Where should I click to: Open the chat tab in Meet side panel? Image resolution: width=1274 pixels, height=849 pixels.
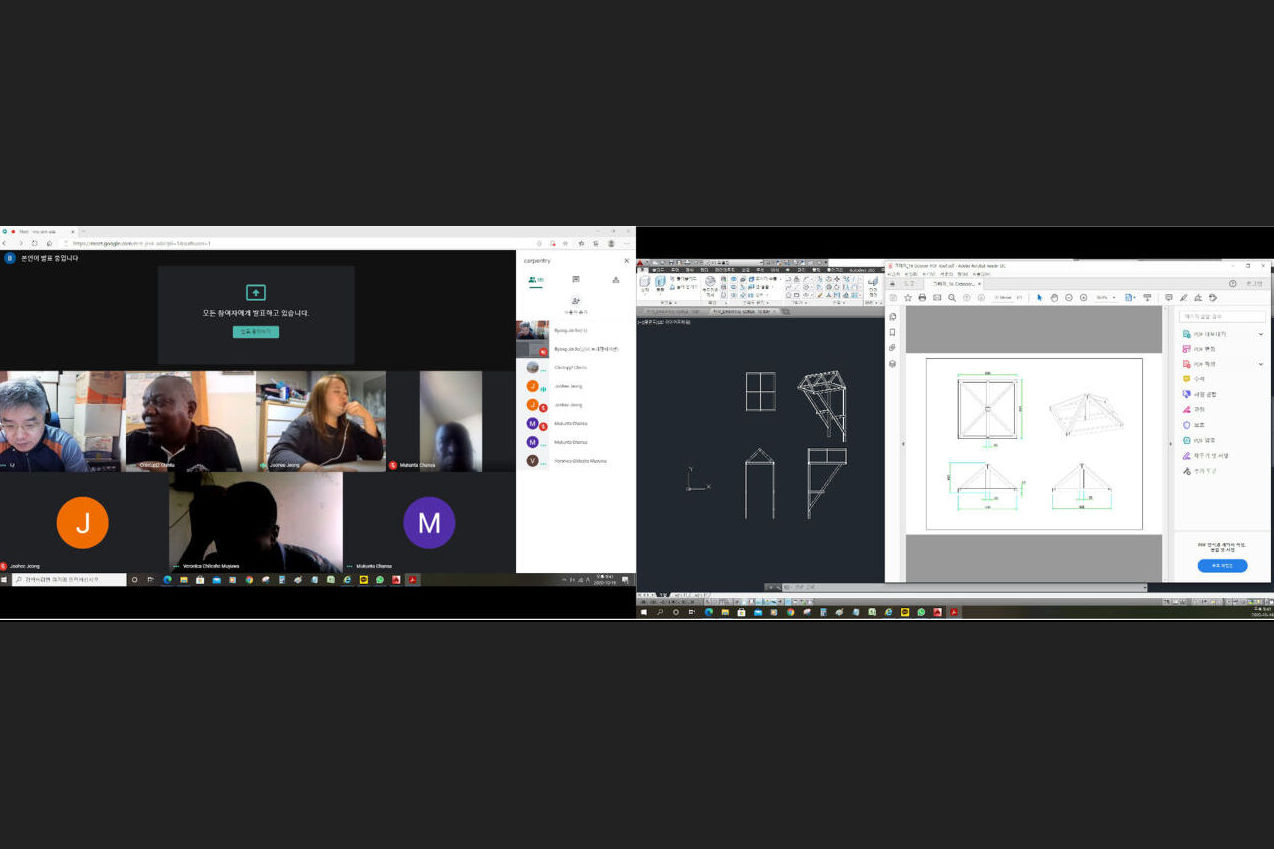pyautogui.click(x=576, y=280)
